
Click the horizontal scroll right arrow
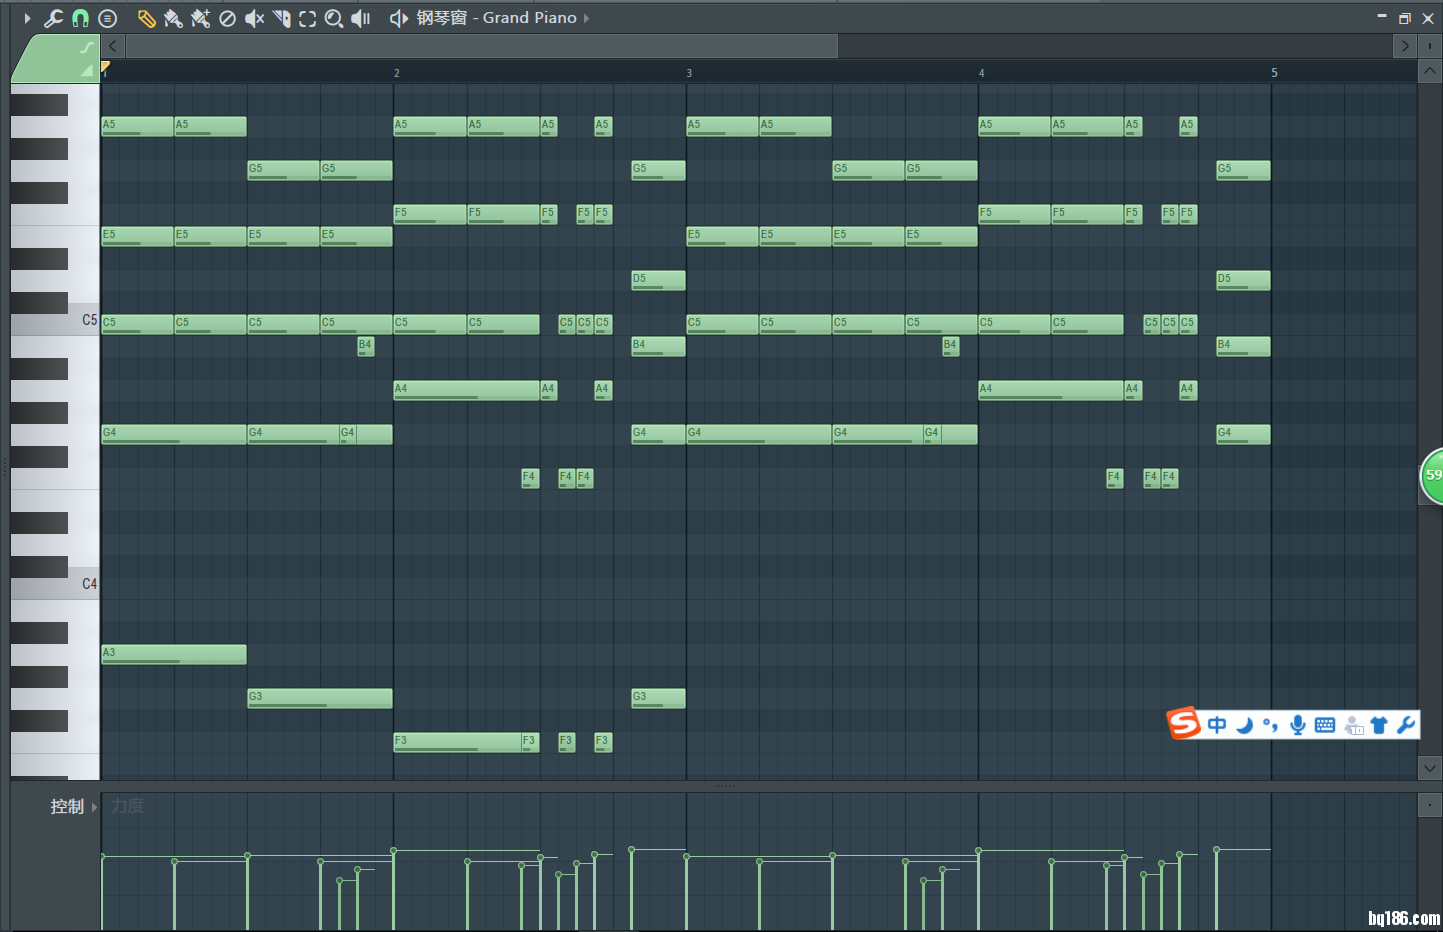(x=1405, y=46)
